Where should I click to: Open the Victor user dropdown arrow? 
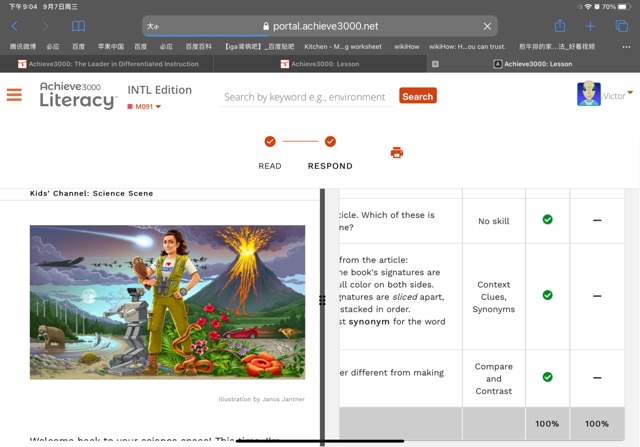(630, 93)
